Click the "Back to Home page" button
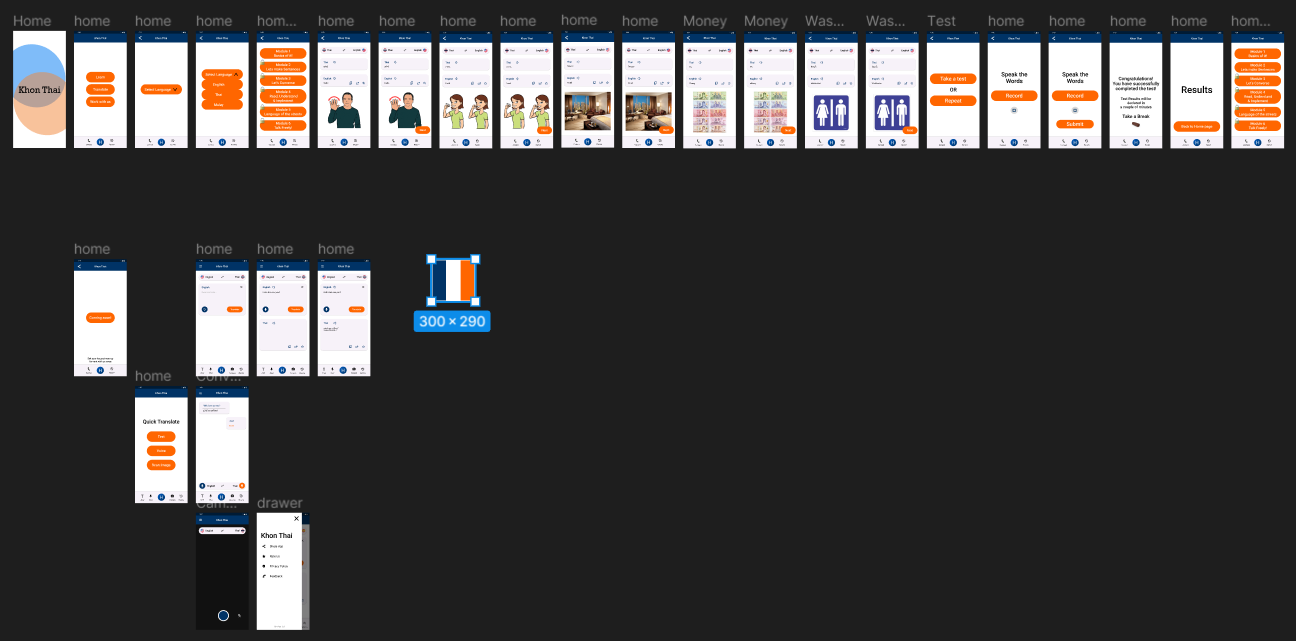 (x=1197, y=126)
